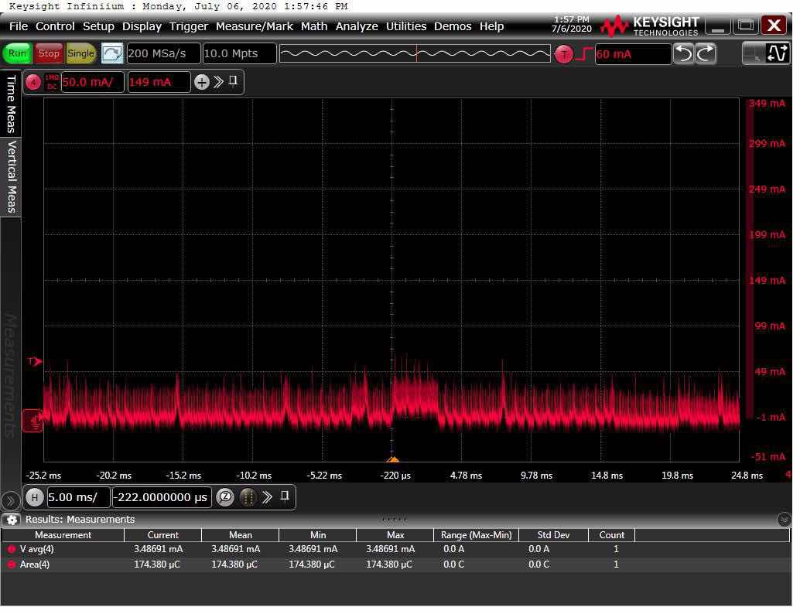The image size is (800, 614).
Task: Toggle pin on the channel toolbar
Action: click(233, 81)
